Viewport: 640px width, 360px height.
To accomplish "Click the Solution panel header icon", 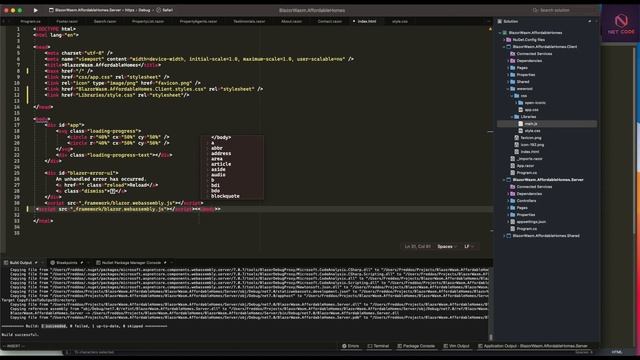I will tap(500, 22).
